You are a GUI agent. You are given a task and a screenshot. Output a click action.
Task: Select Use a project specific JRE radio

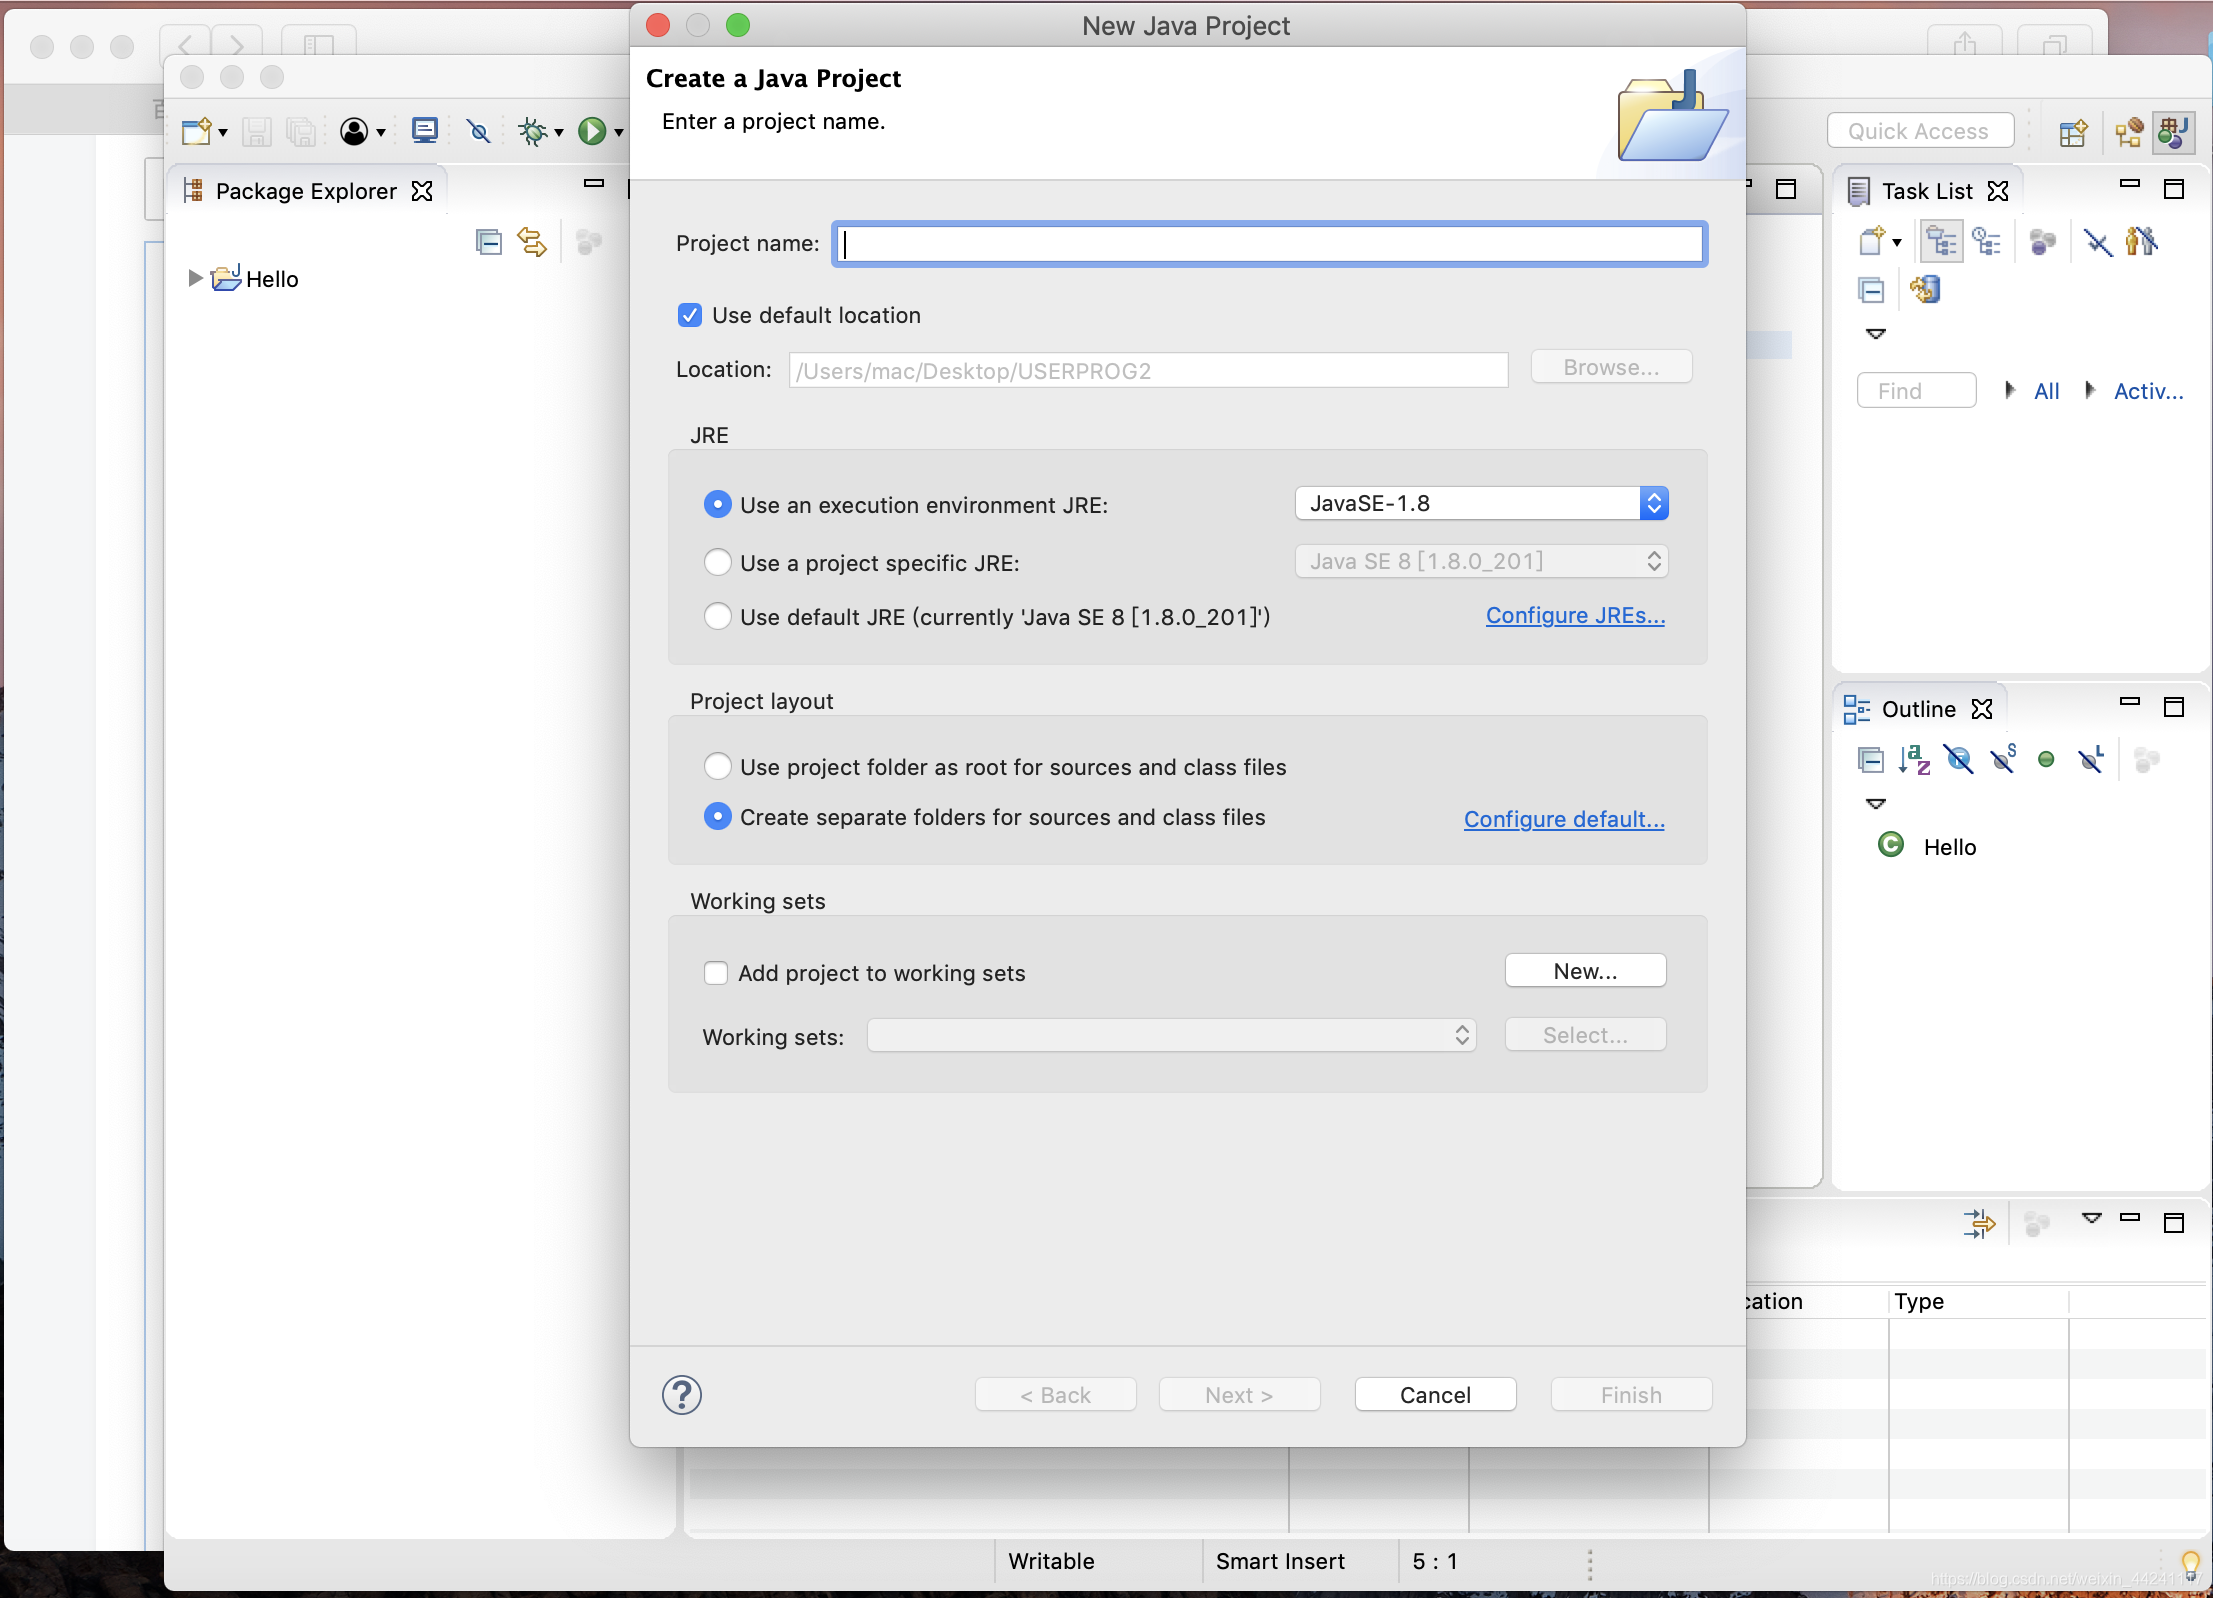tap(718, 562)
